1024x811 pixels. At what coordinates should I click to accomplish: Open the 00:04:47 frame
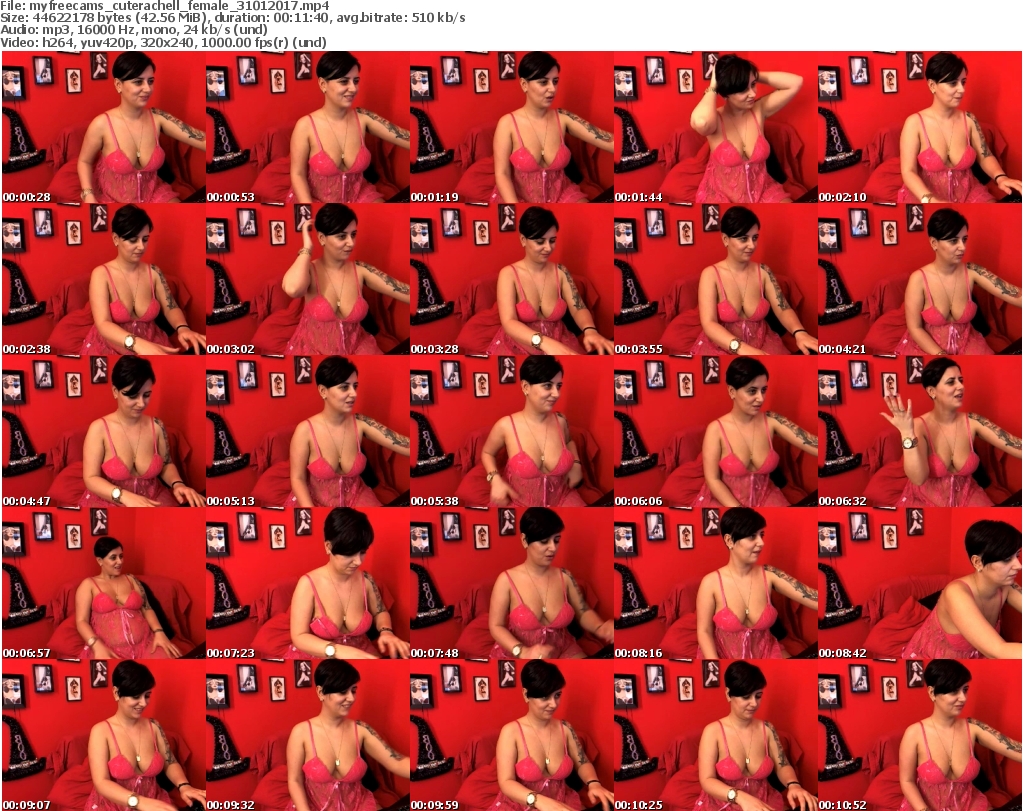(104, 432)
